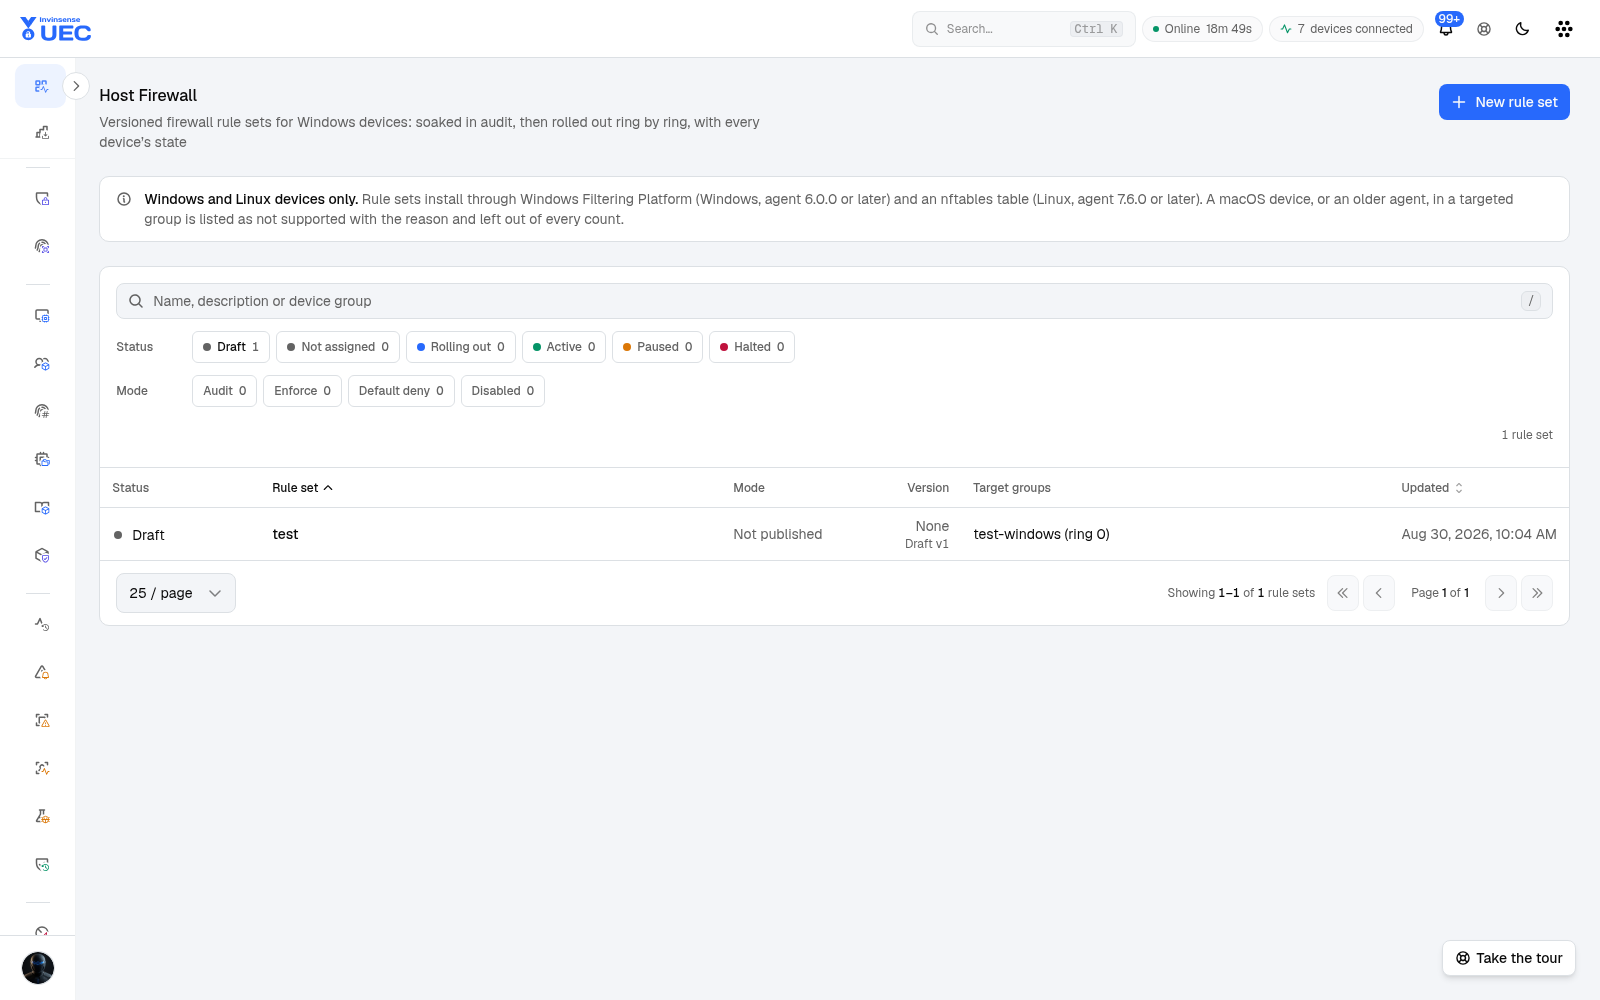Open the activity history sidebar icon
This screenshot has width=1600, height=1000.
click(x=41, y=624)
